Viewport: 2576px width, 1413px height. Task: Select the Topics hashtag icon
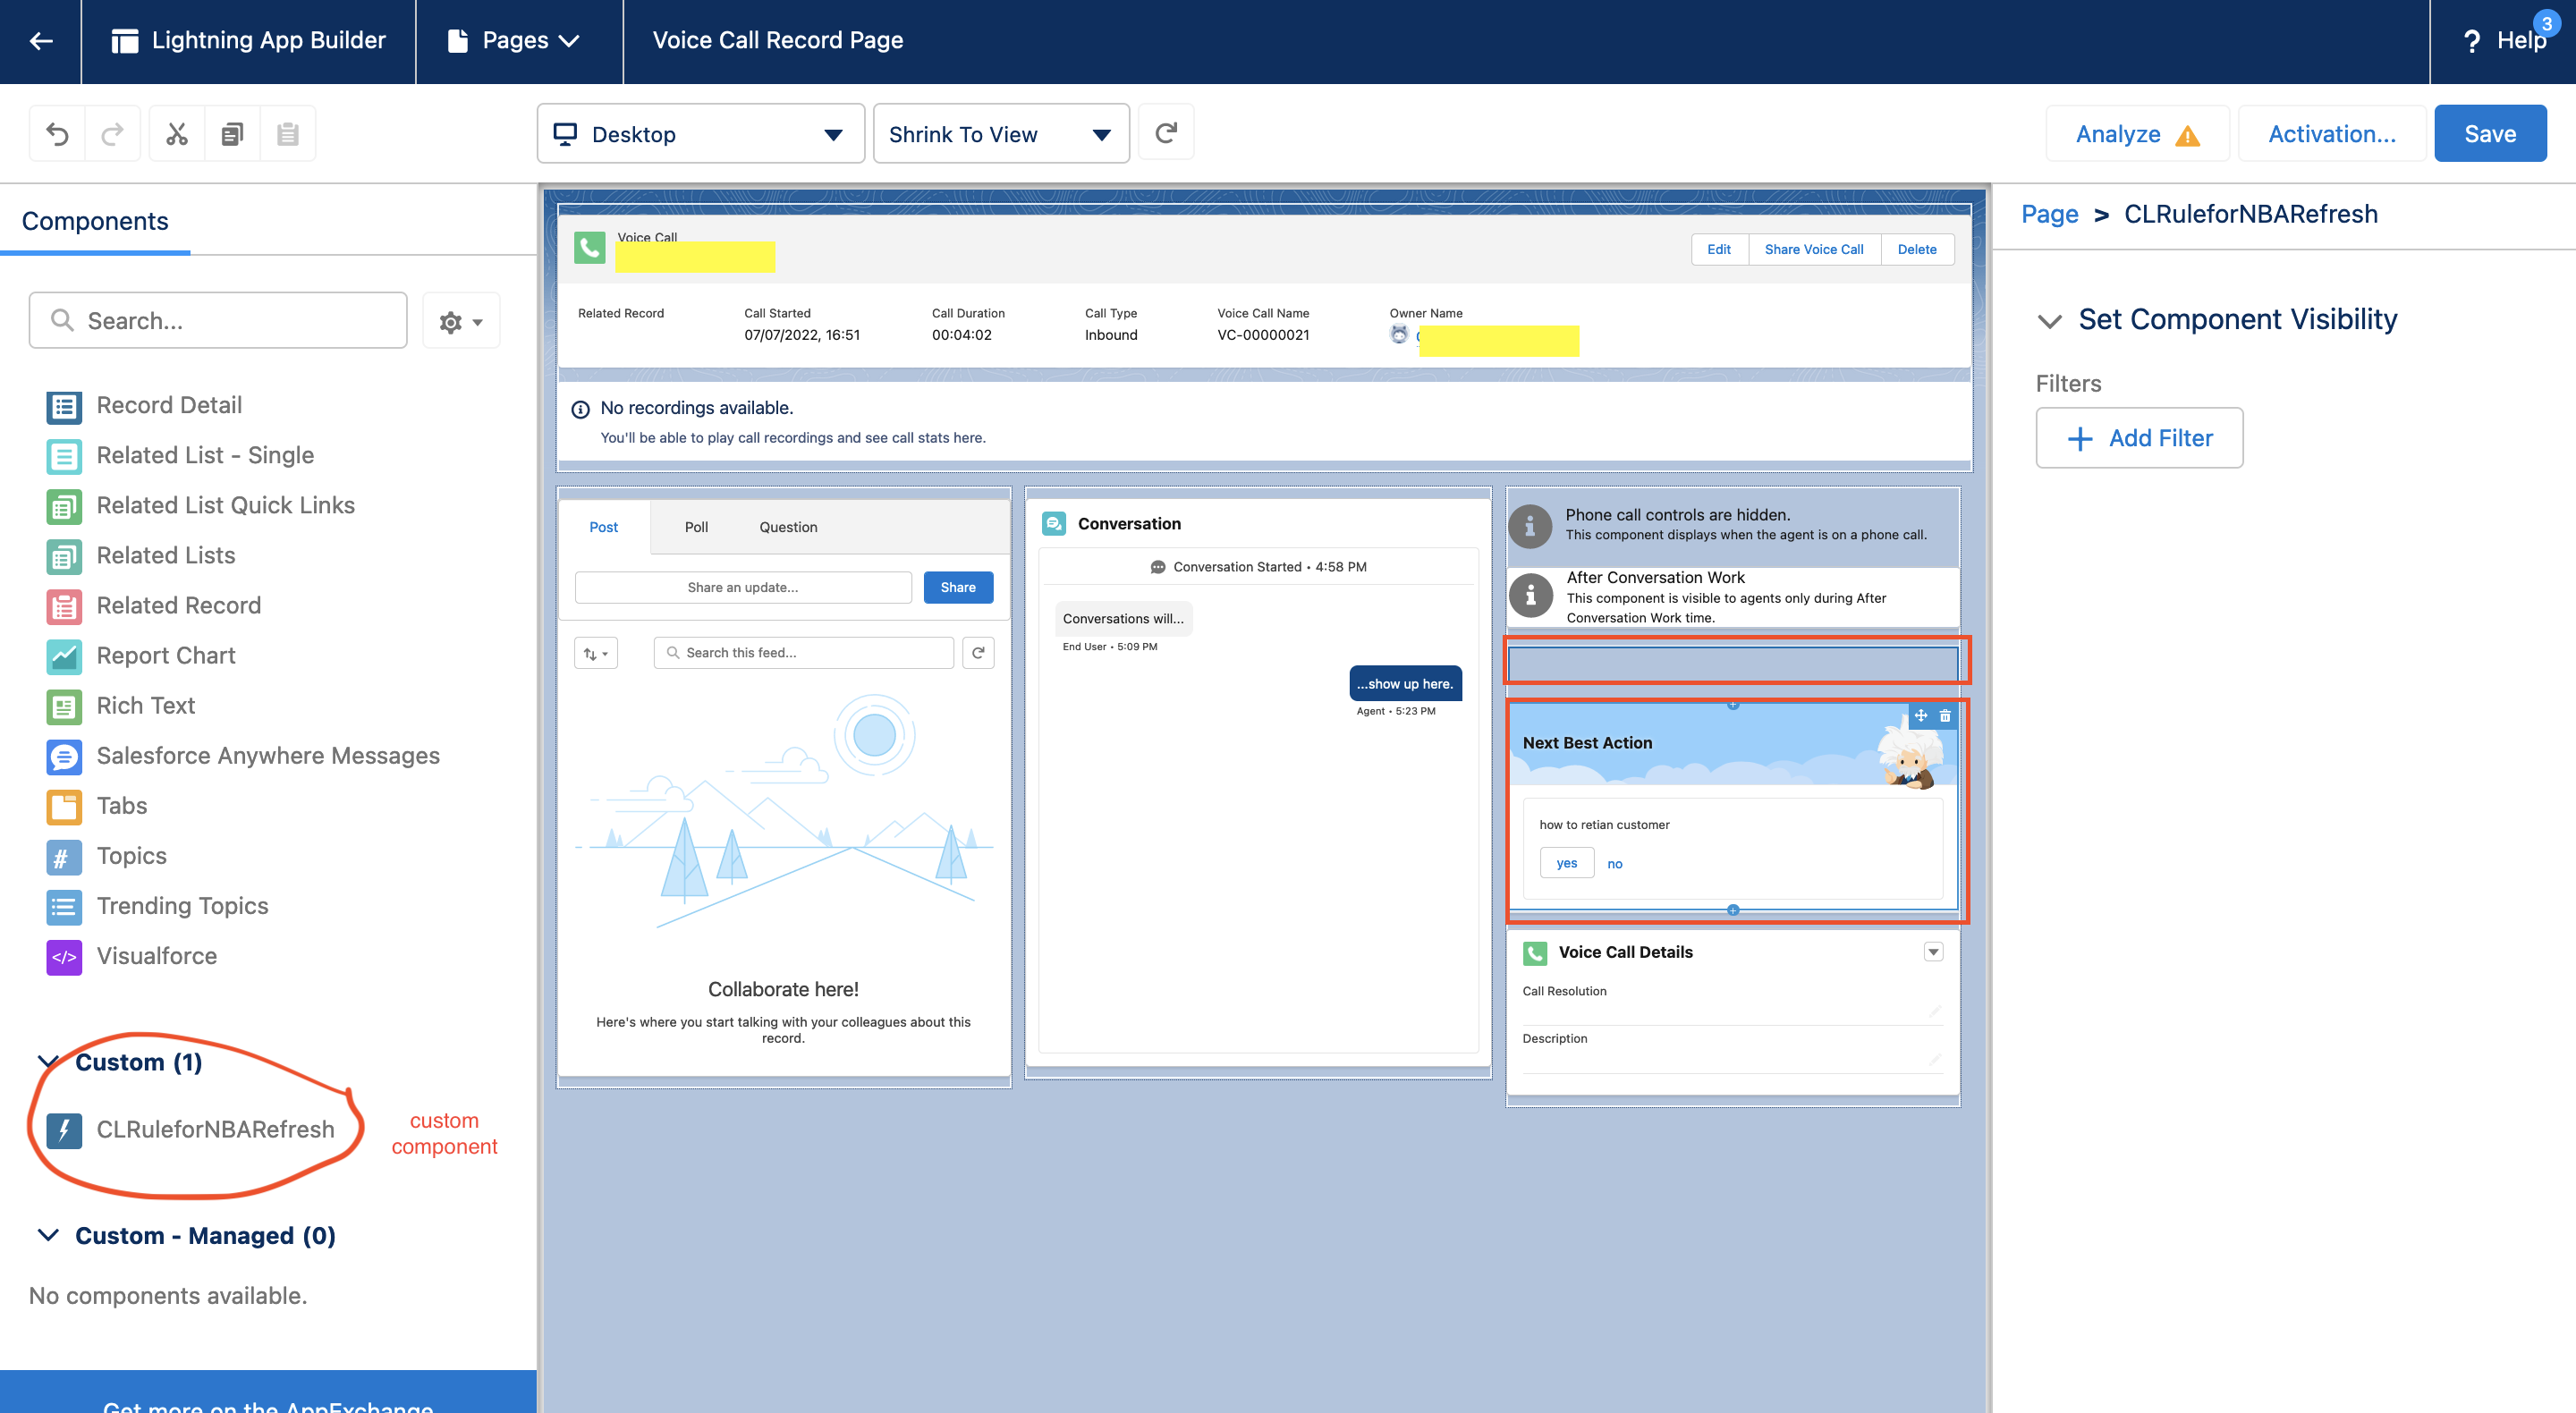tap(64, 856)
